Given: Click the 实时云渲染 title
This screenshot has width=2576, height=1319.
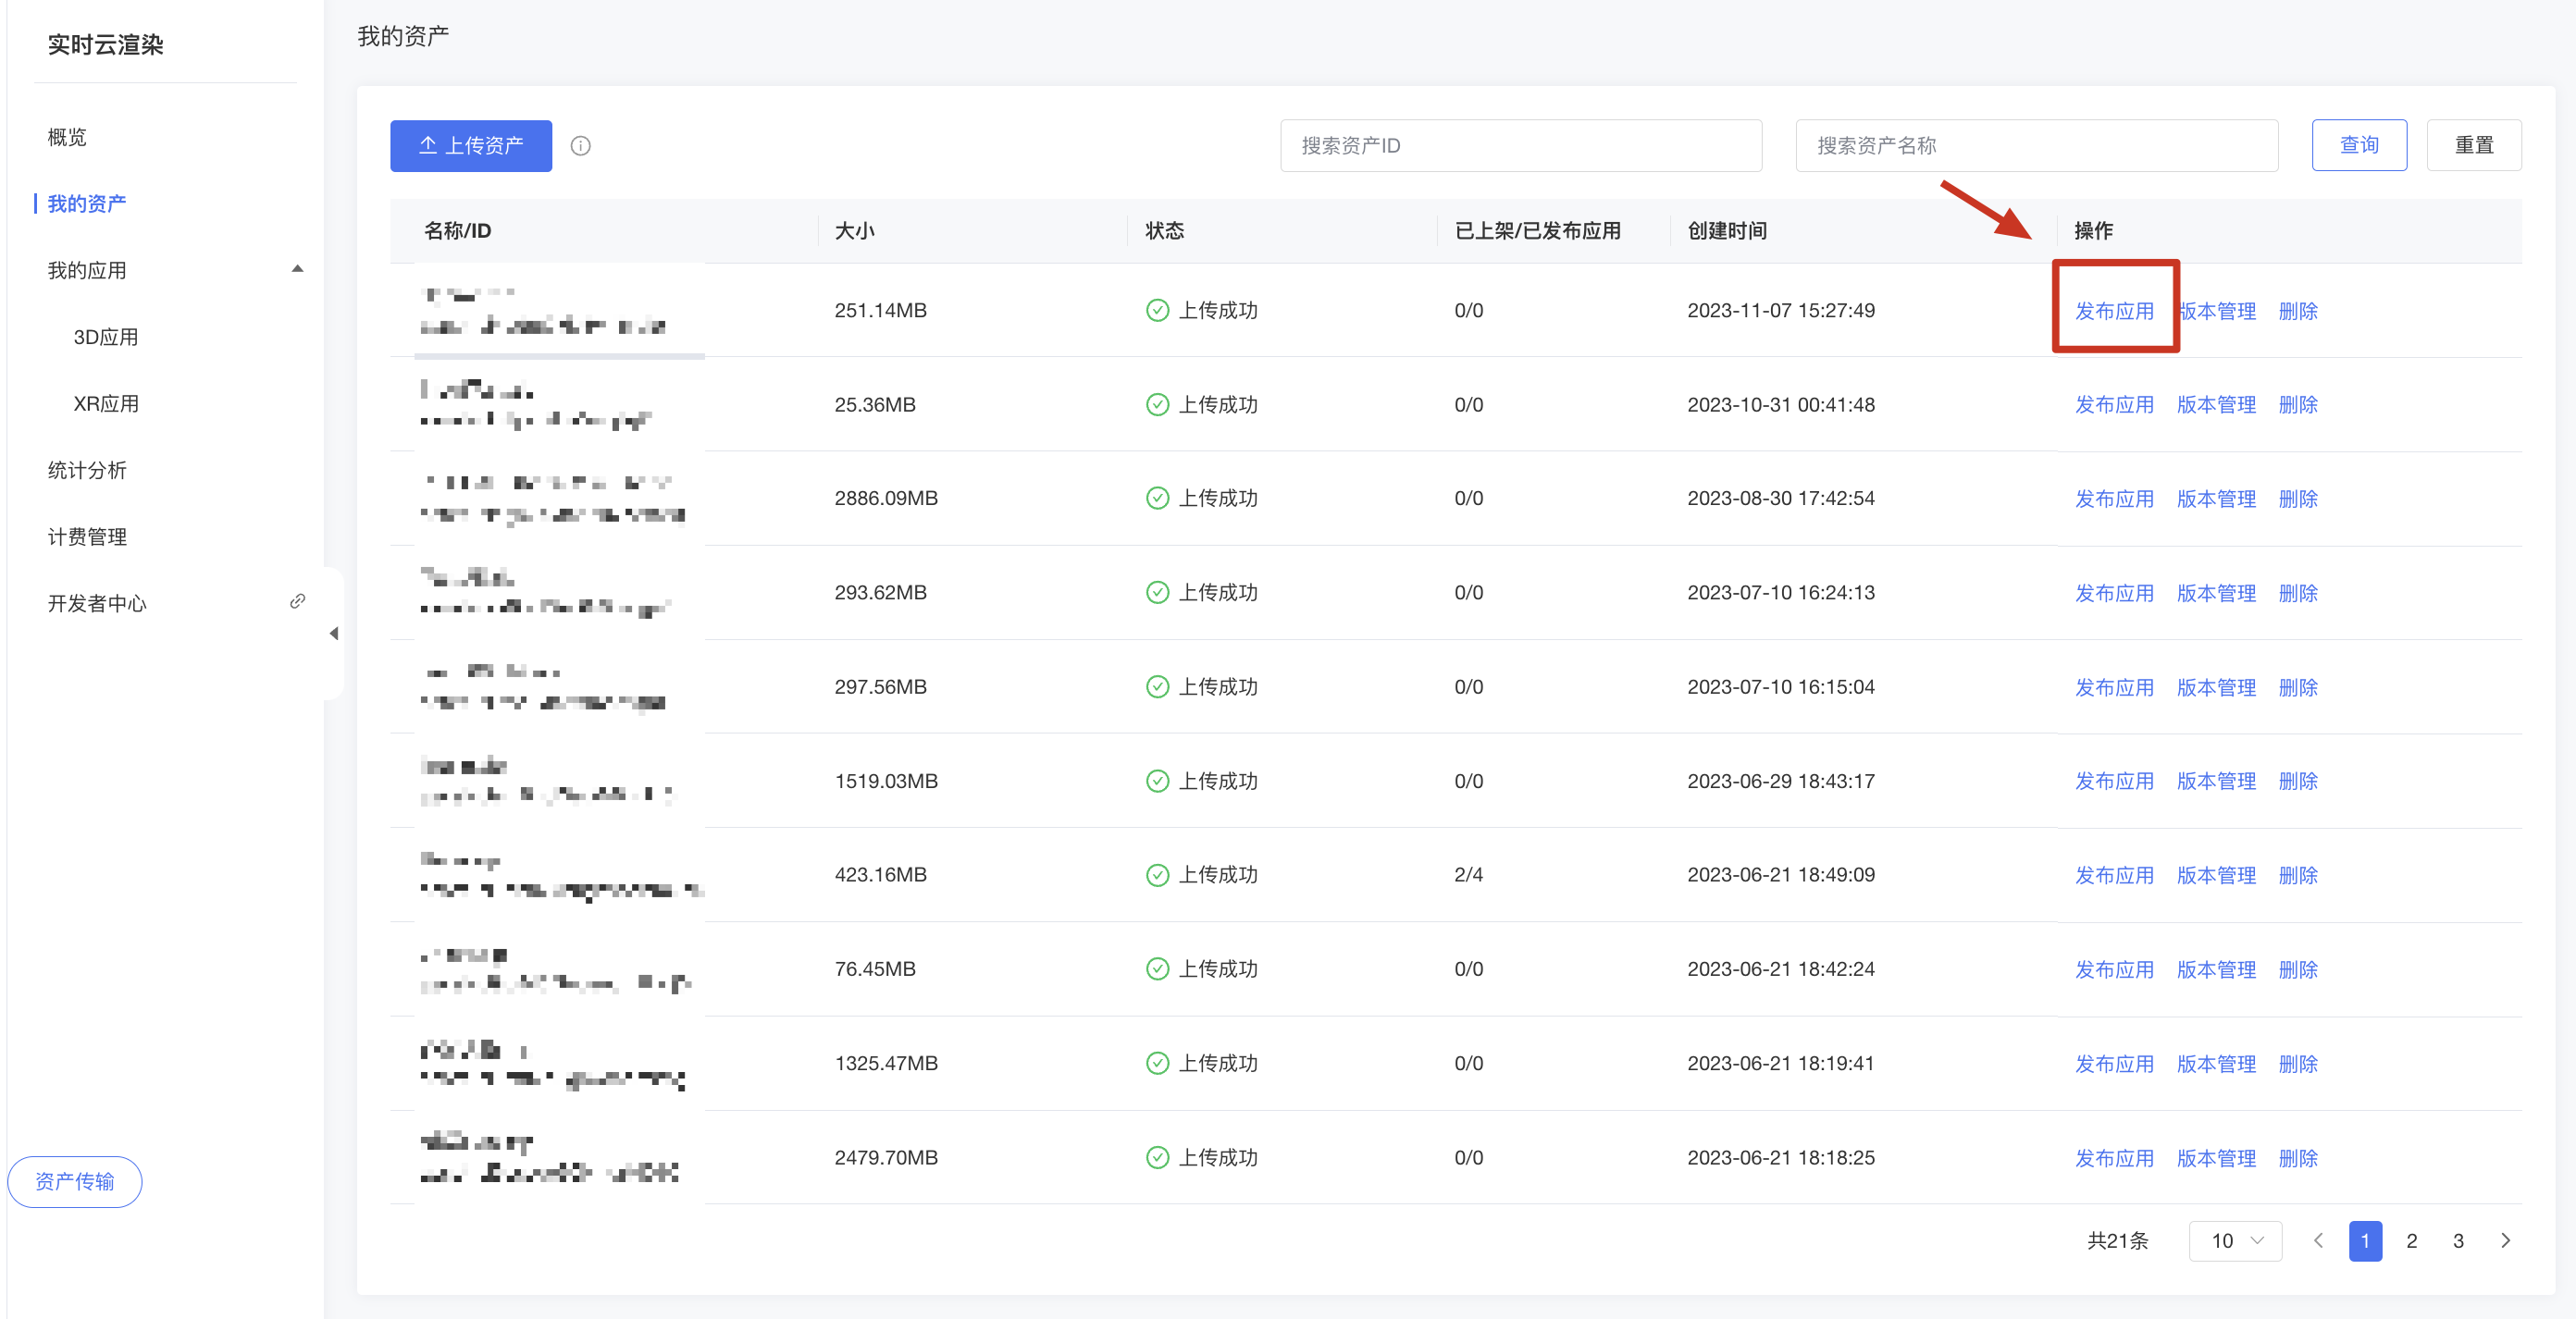Looking at the screenshot, I should 105,45.
